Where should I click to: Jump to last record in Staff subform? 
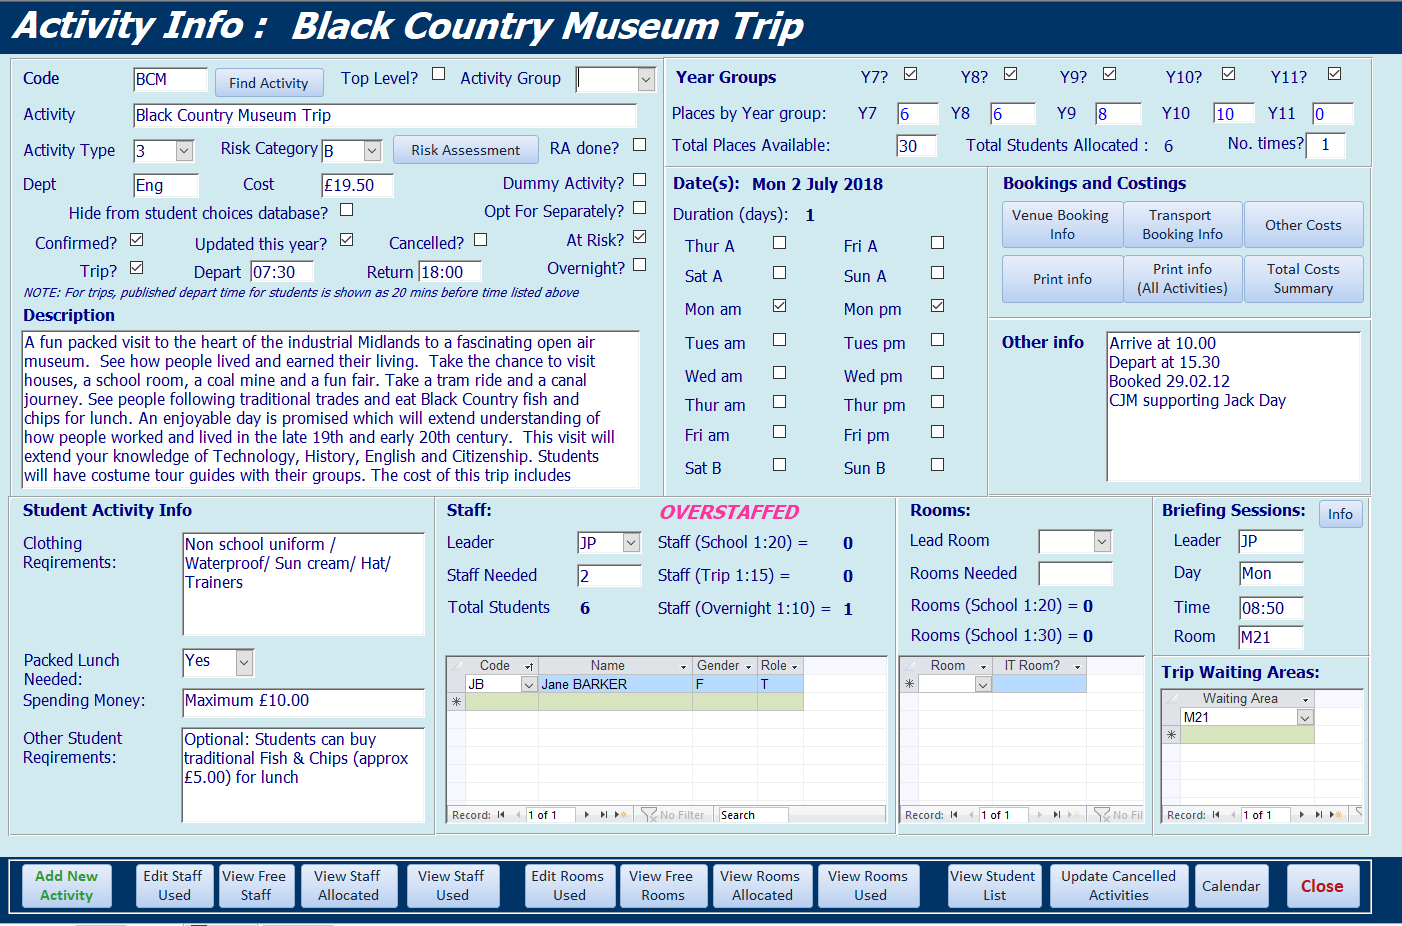tap(603, 815)
